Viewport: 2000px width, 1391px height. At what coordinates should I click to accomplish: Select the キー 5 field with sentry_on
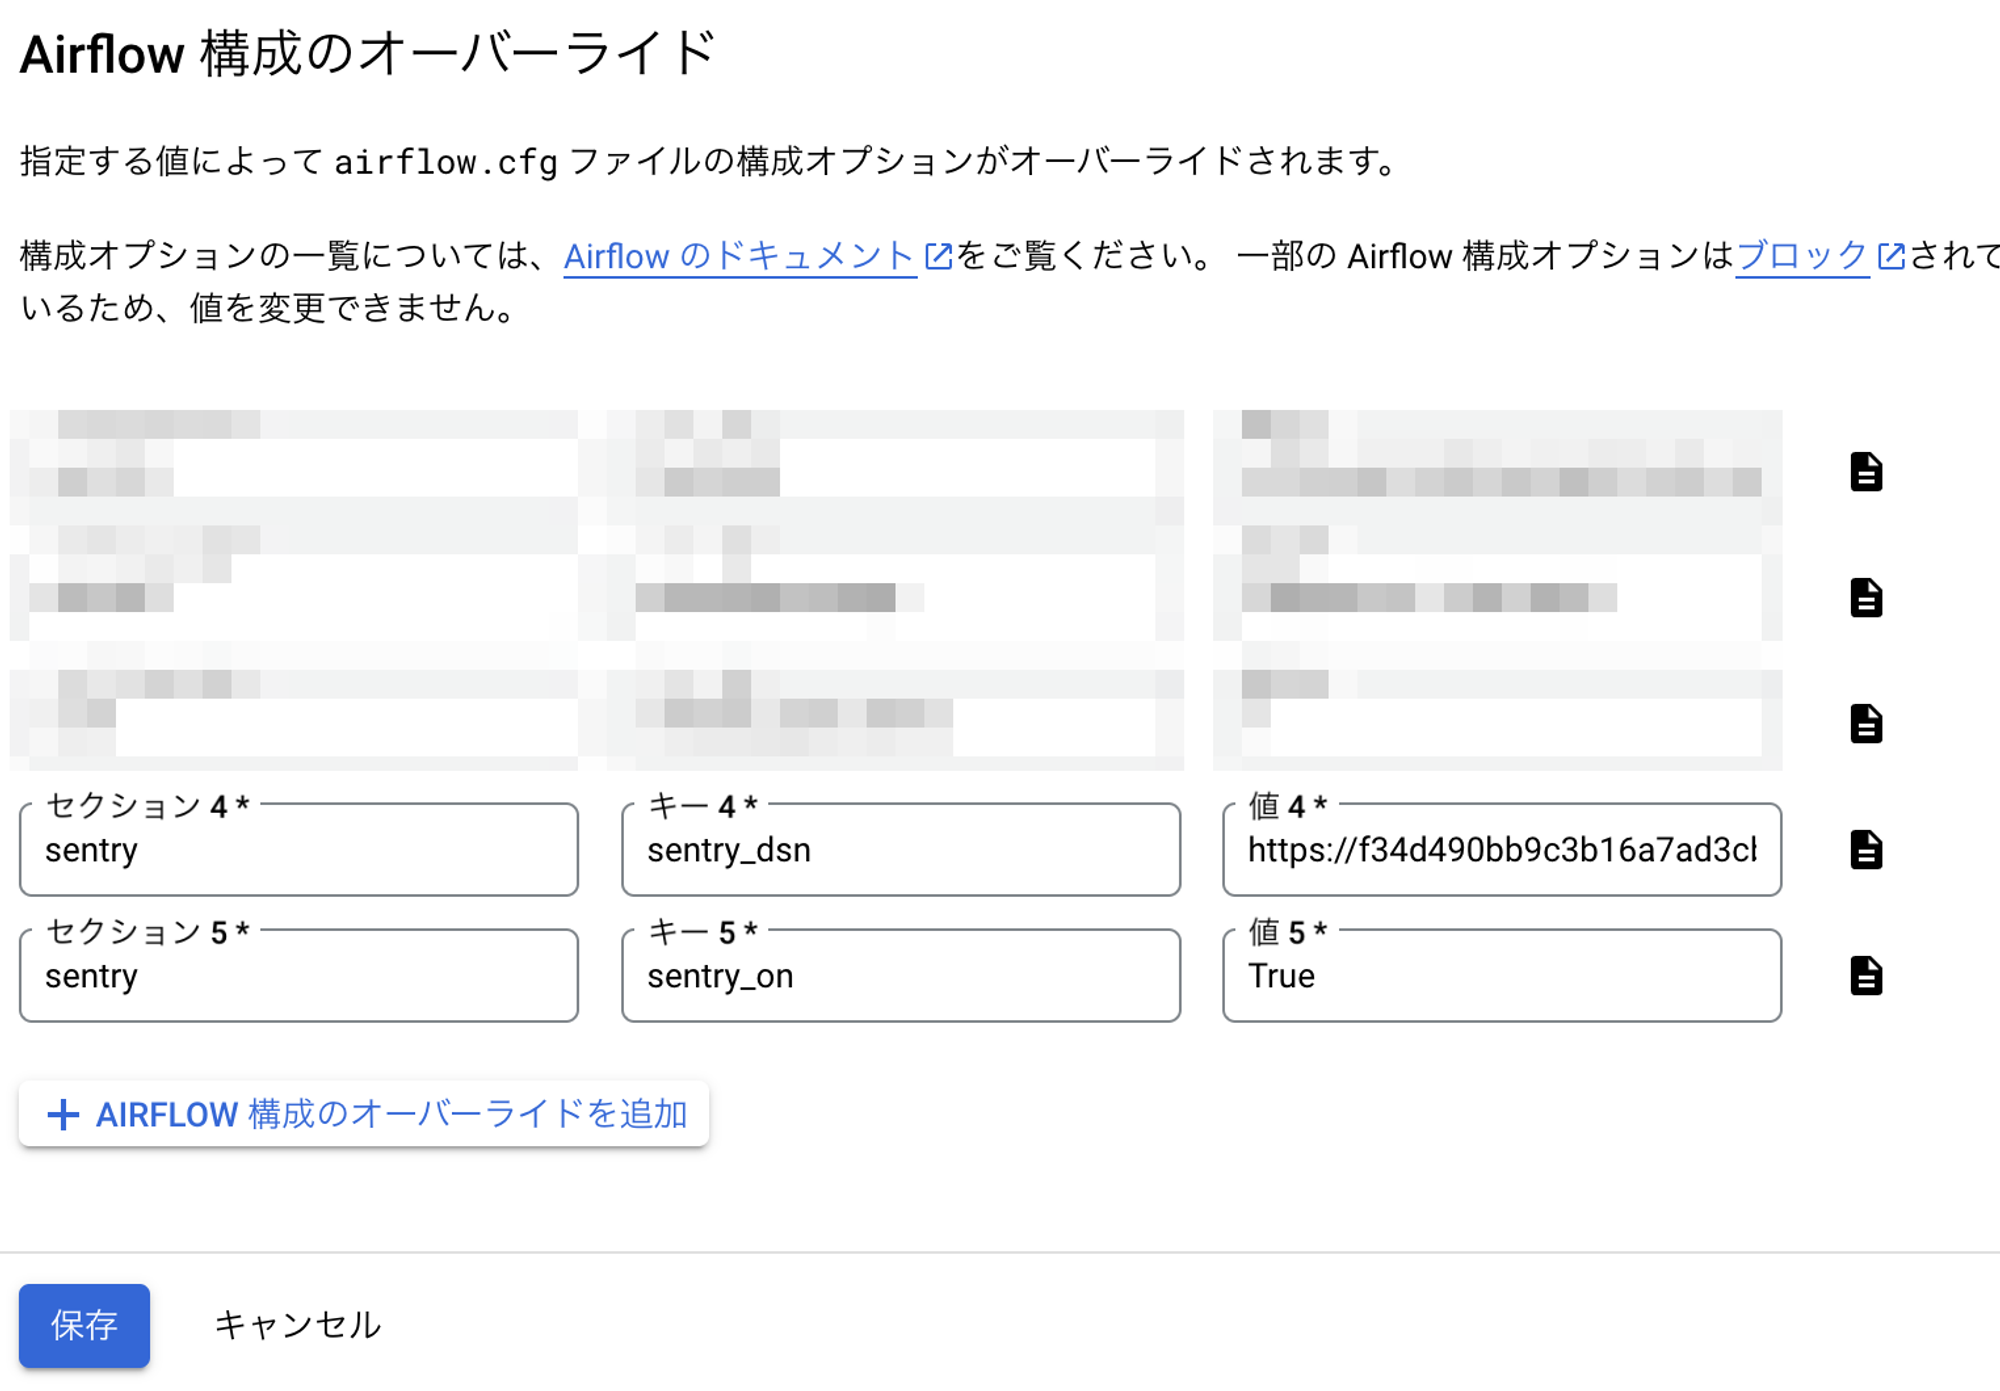900,977
